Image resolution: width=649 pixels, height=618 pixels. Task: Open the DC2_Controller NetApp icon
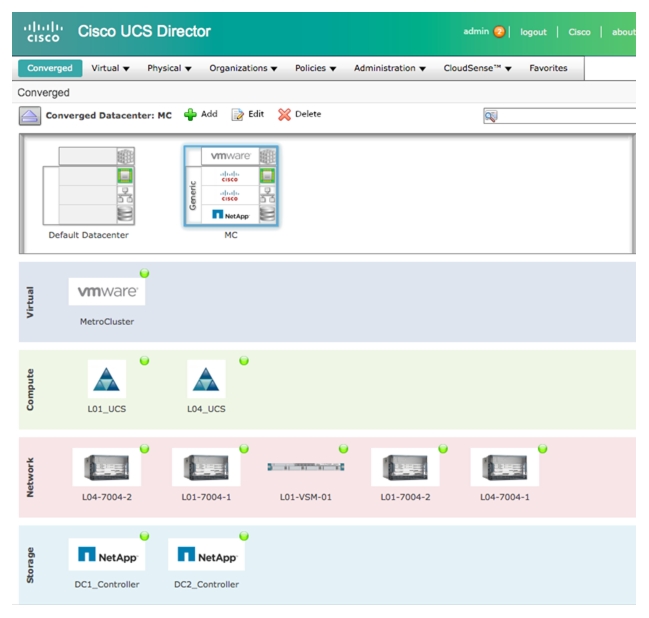point(206,555)
